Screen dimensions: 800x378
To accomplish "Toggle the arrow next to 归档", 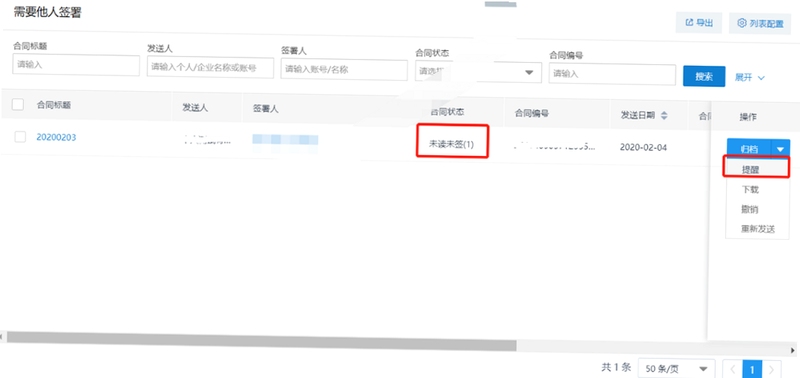I will (781, 149).
